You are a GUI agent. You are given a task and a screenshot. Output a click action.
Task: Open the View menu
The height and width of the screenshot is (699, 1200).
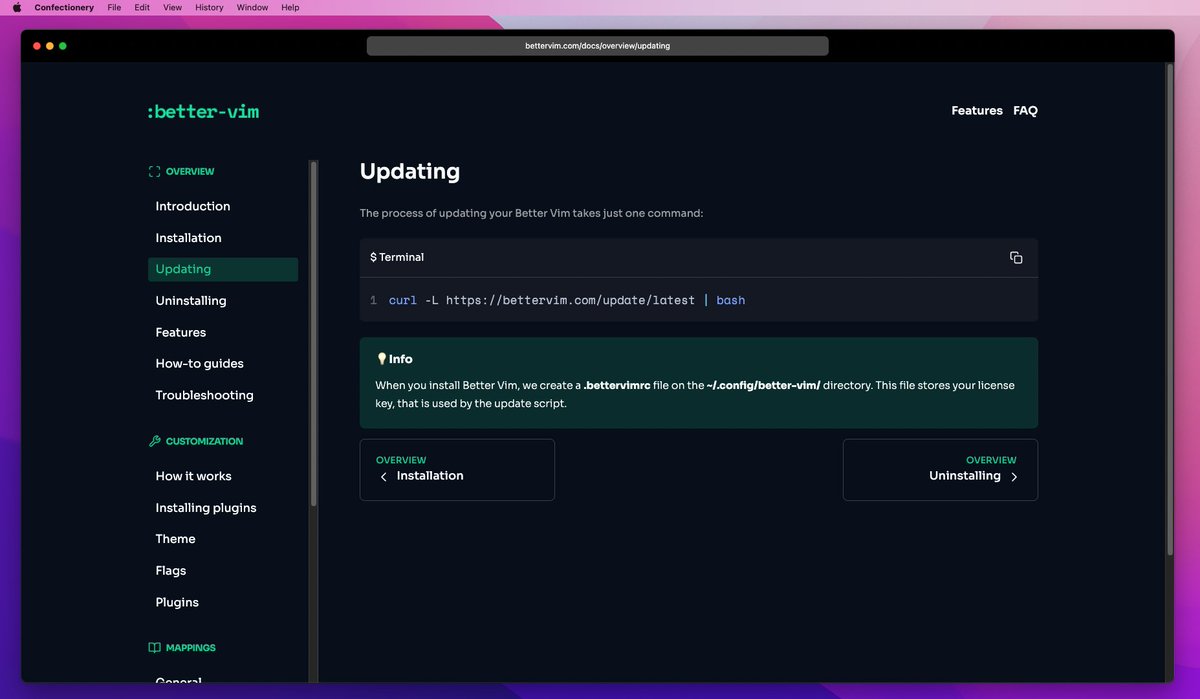point(172,7)
